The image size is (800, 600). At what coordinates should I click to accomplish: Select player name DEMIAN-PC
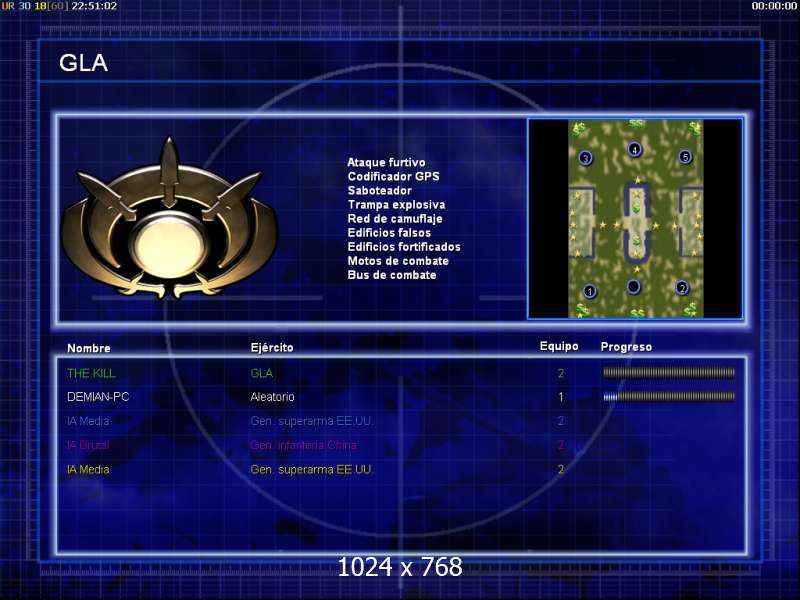tap(98, 396)
